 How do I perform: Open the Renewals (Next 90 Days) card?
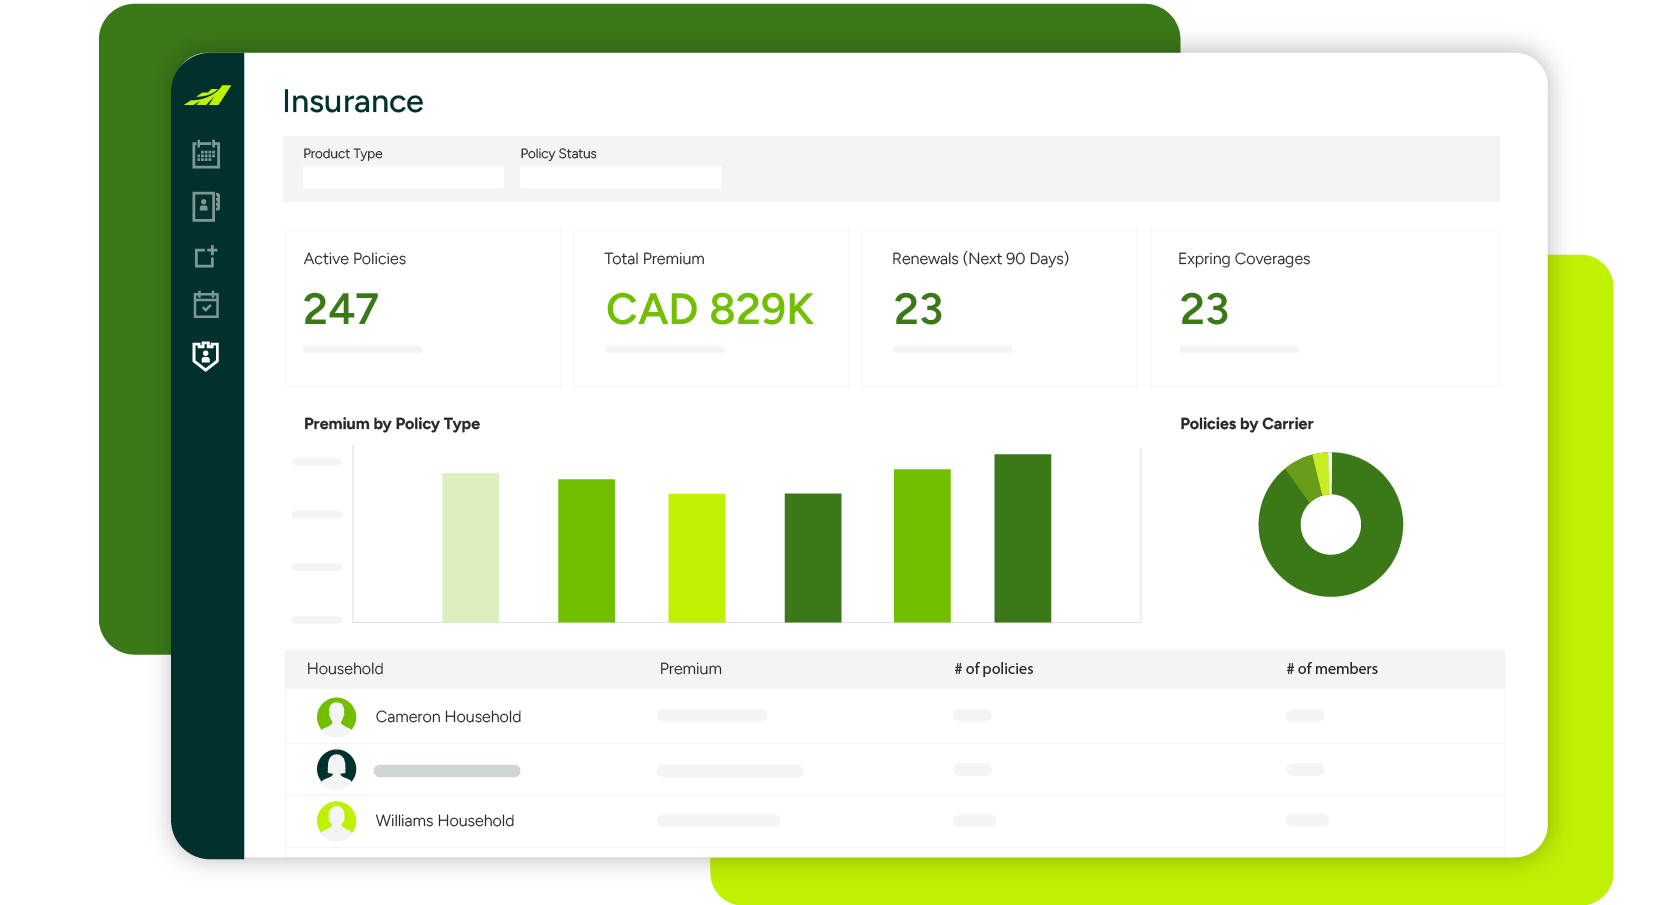coord(997,308)
